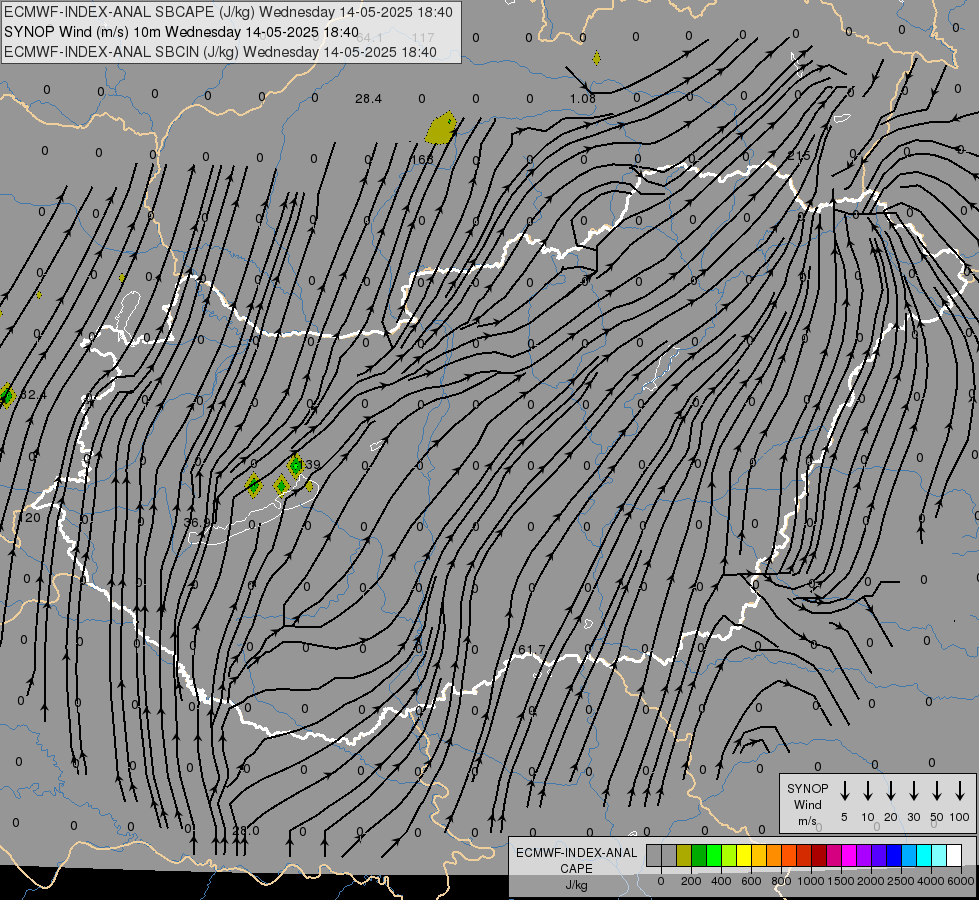Click the 20 m/s wind arrow in SYNOP legend

click(891, 790)
